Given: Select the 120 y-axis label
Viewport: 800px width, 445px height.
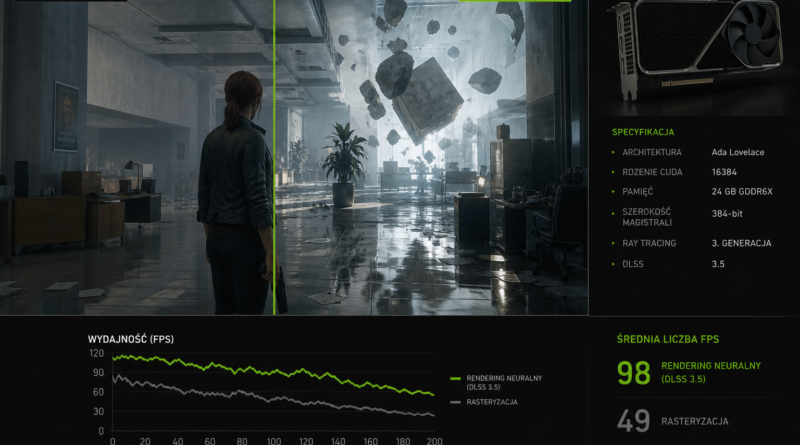Looking at the screenshot, I should click(x=96, y=353).
